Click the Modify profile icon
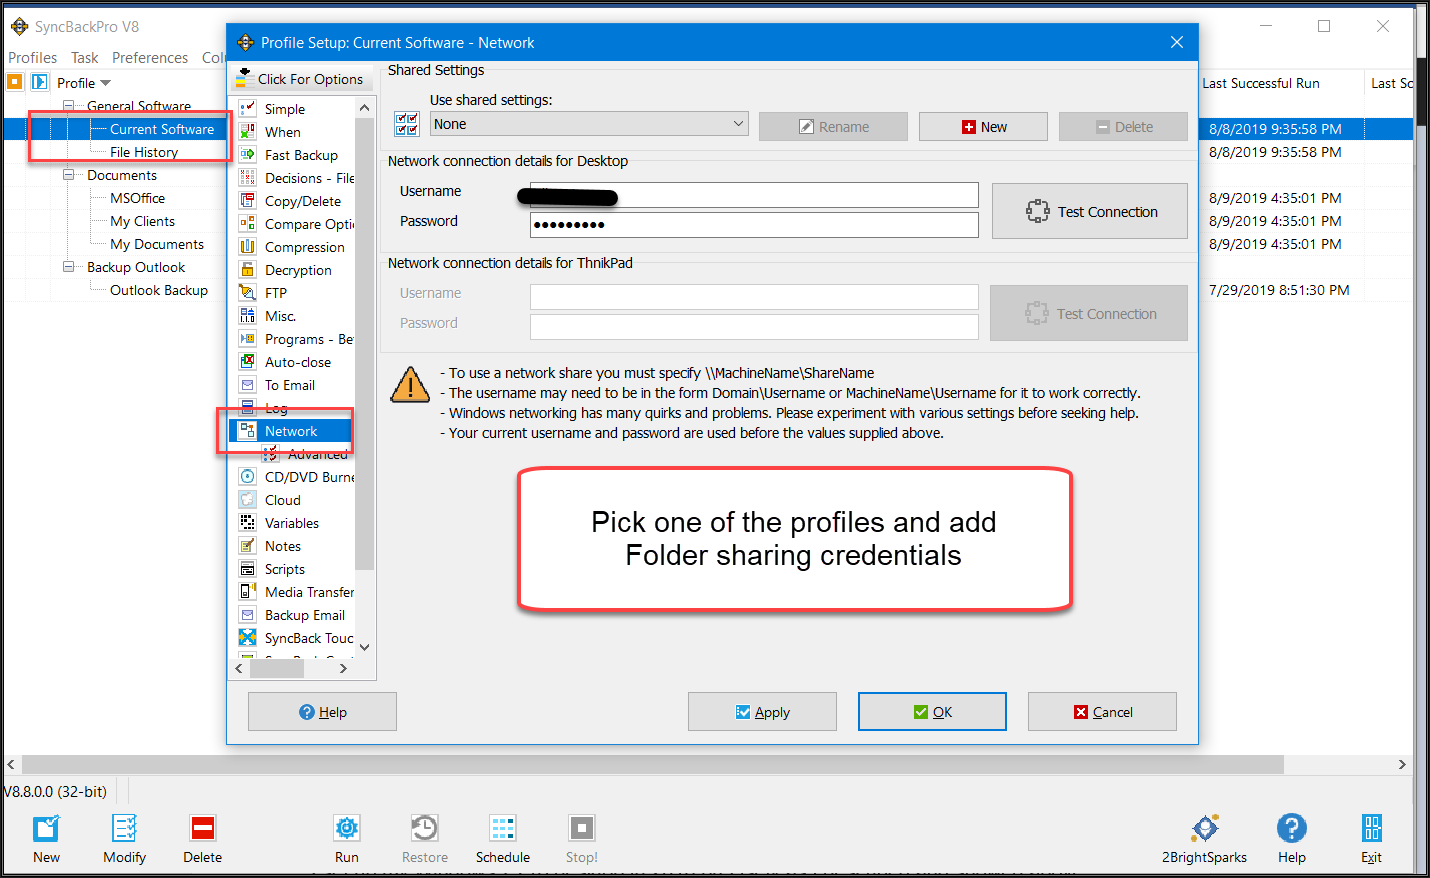Screen dimensions: 1430x878 (x=124, y=829)
